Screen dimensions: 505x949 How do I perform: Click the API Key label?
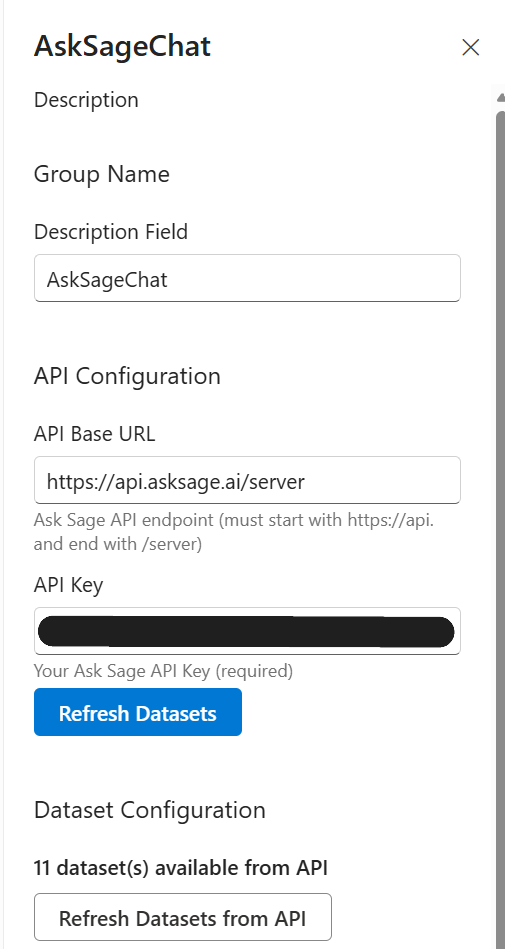68,585
